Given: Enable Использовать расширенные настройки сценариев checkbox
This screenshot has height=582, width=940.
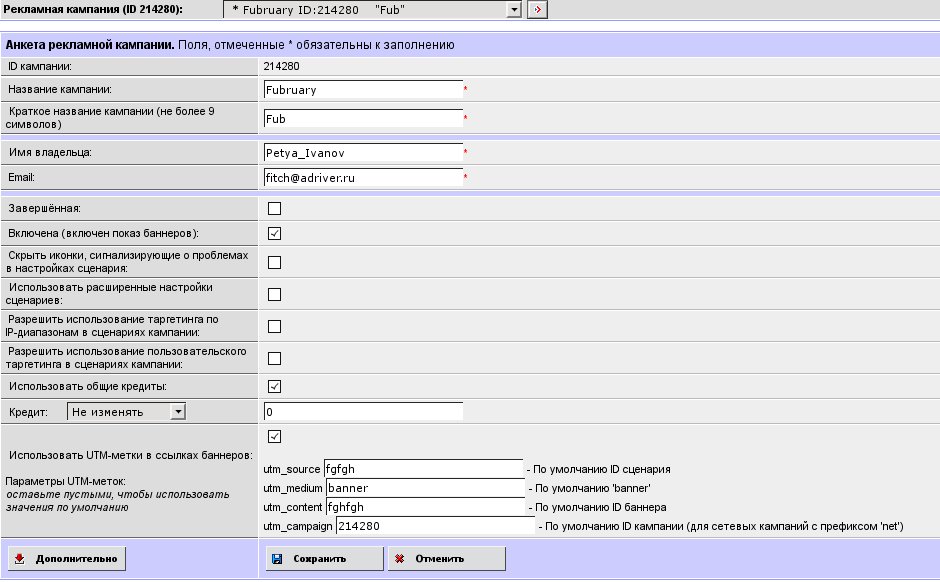Looking at the screenshot, I should click(275, 294).
